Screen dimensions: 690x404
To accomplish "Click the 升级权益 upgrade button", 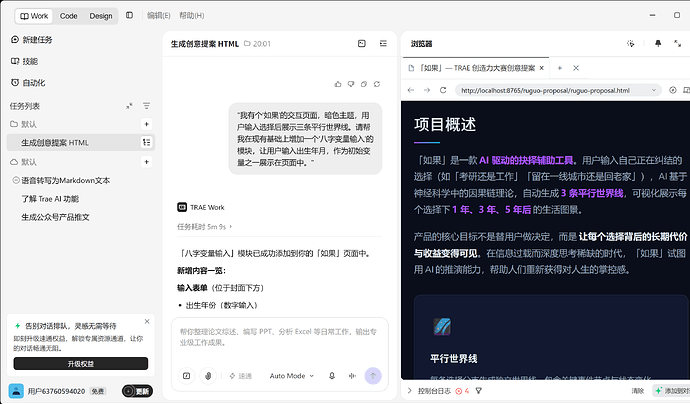I will tap(81, 364).
